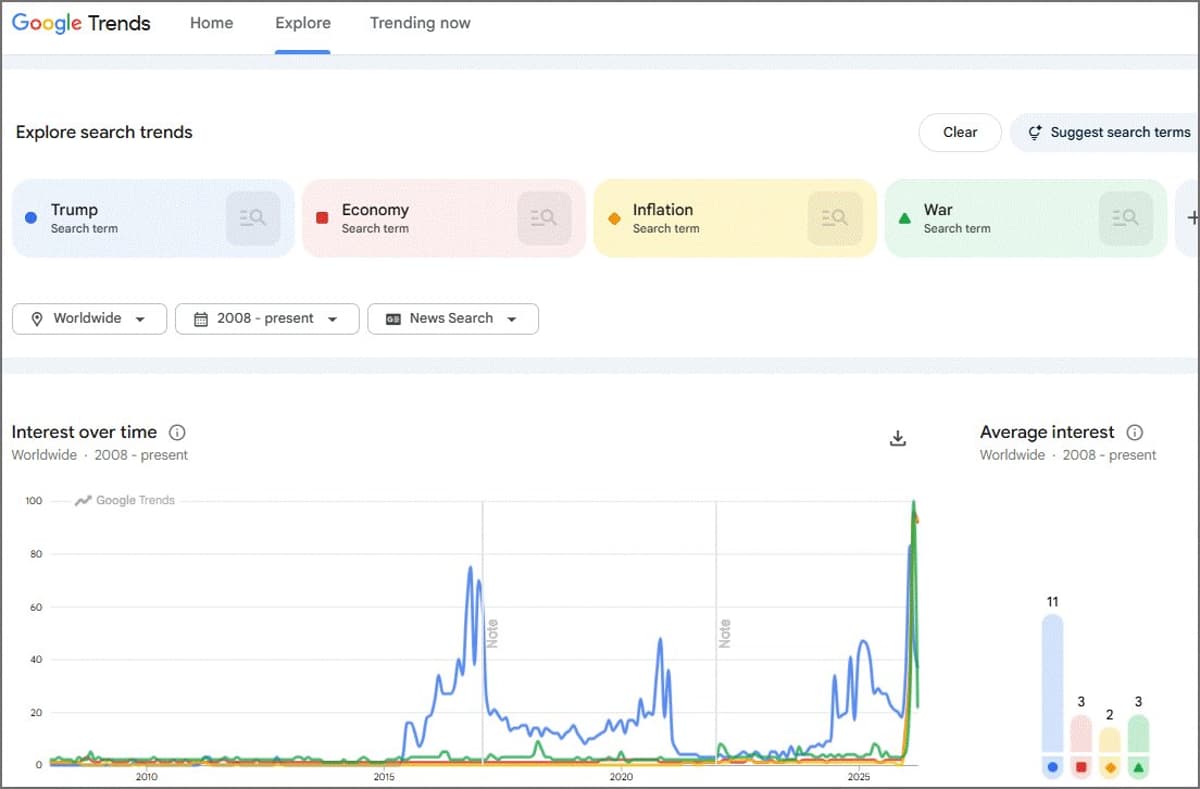
Task: Click the 2015 label on chart axis
Action: [384, 777]
